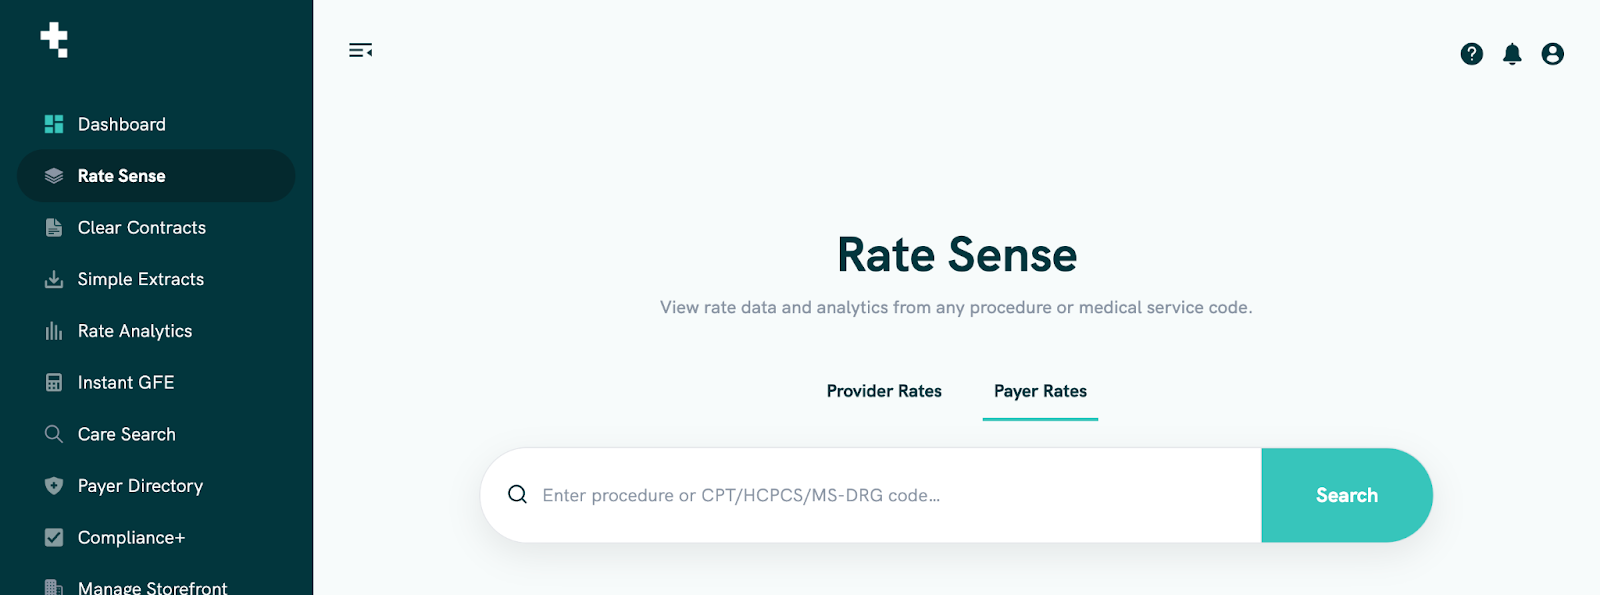Image resolution: width=1600 pixels, height=595 pixels.
Task: Focus the procedure code search field
Action: pyautogui.click(x=880, y=495)
